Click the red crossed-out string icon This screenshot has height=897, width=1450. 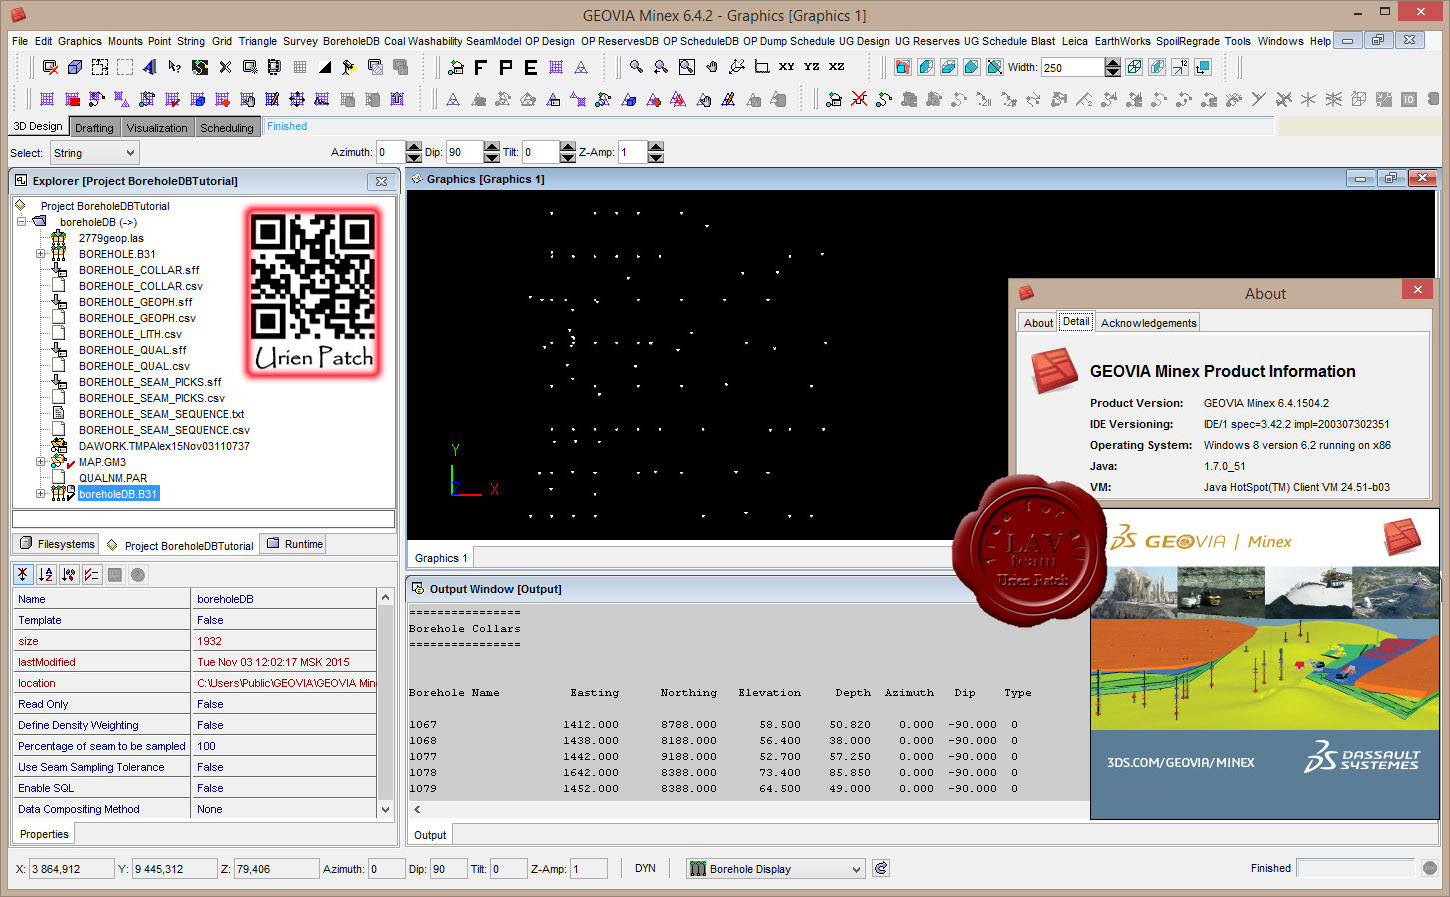click(x=859, y=99)
